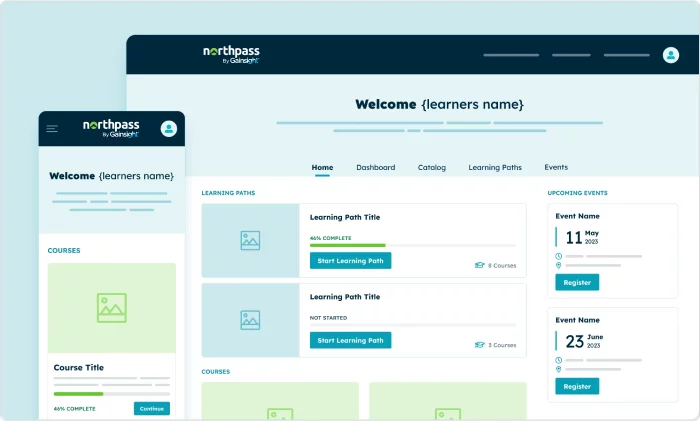Open the Catalog tab

pos(432,167)
